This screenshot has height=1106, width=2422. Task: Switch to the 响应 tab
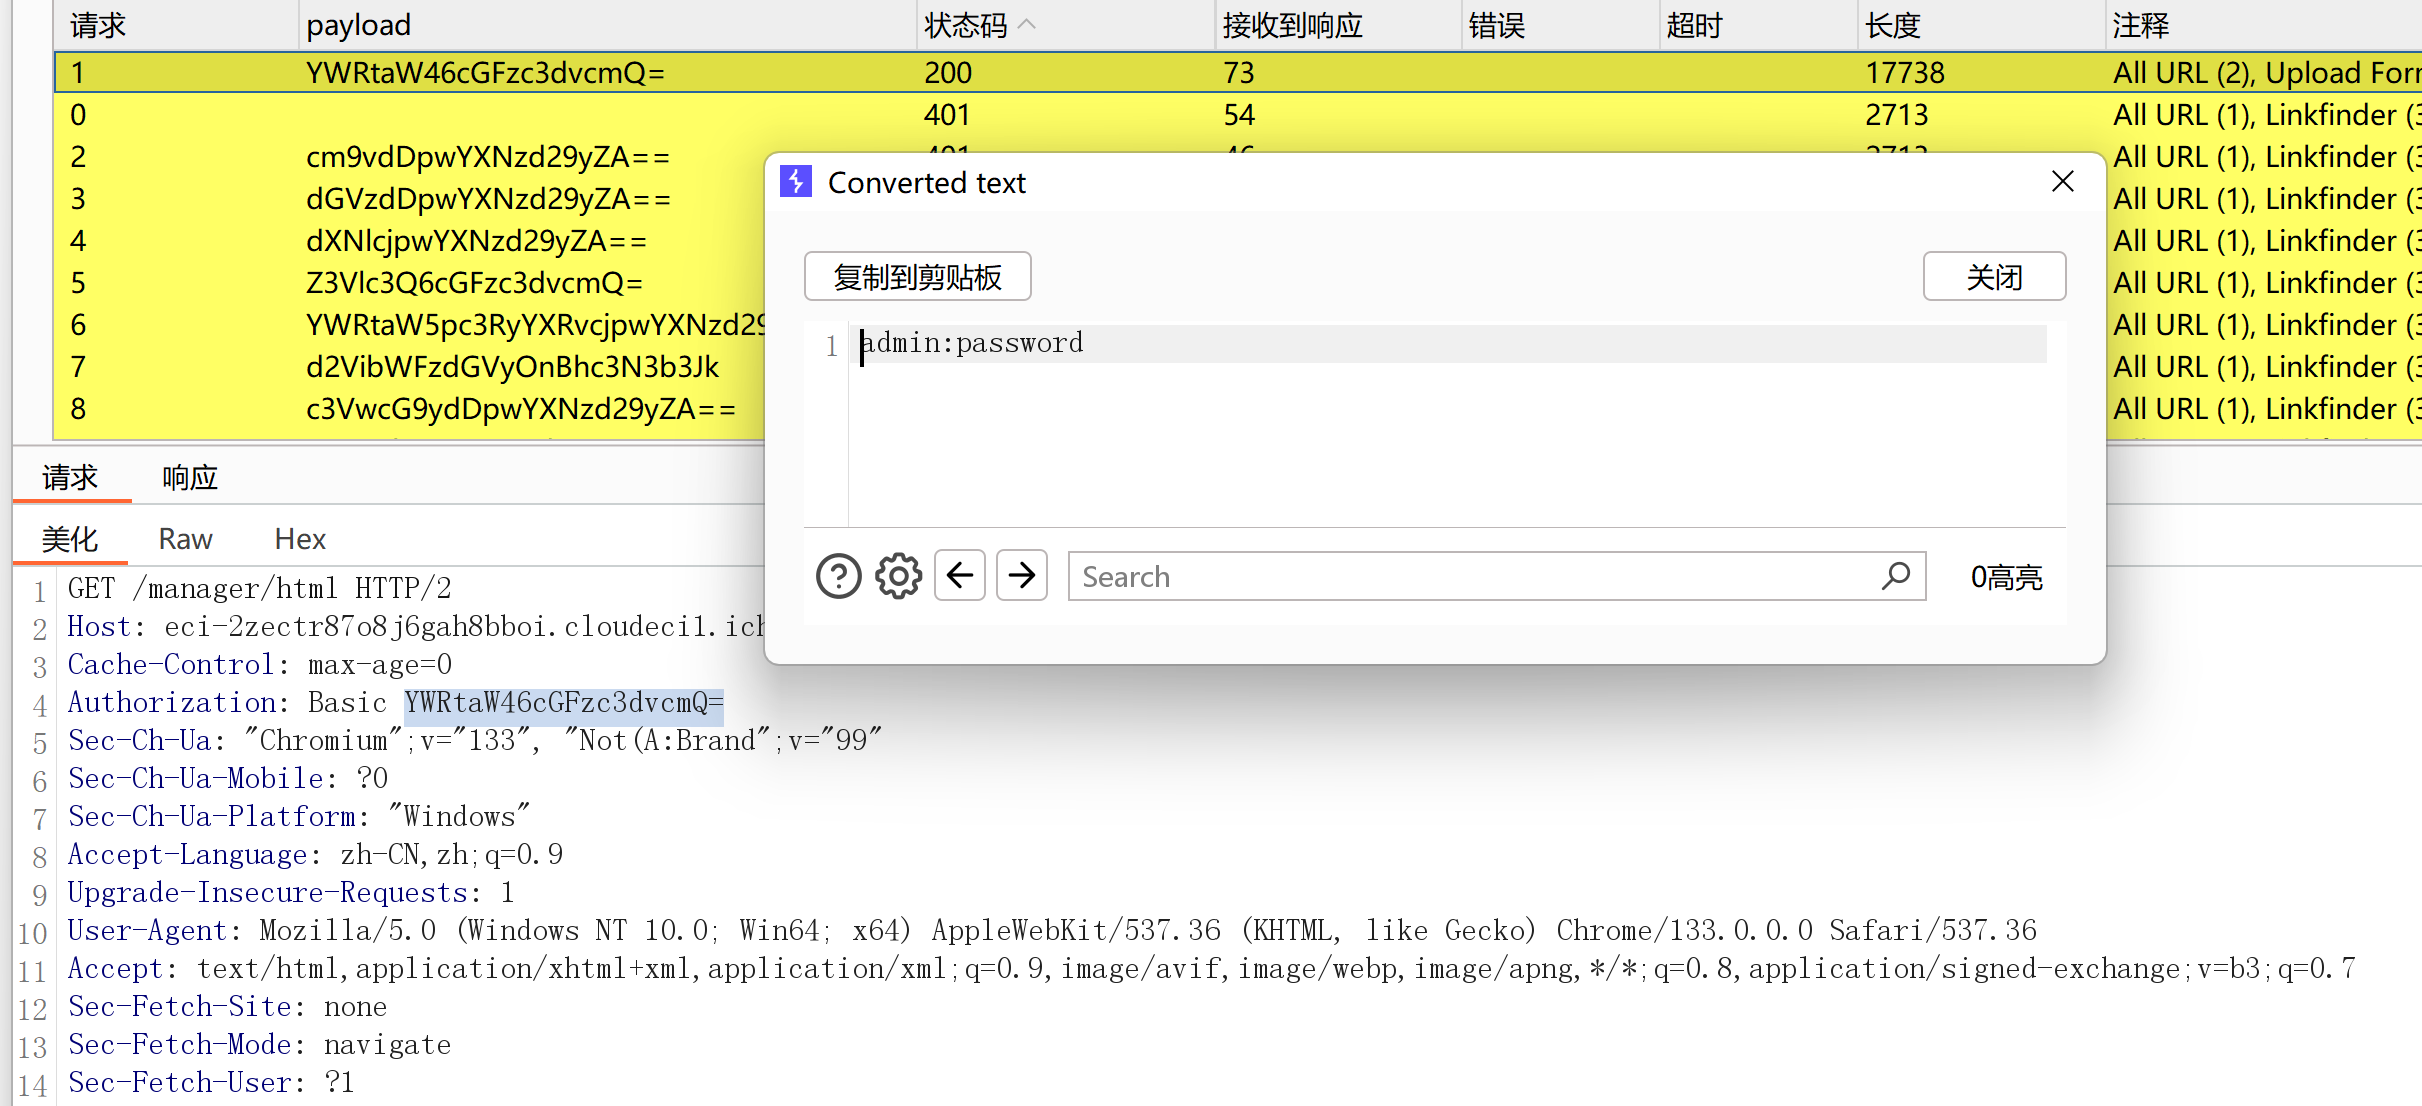point(190,478)
